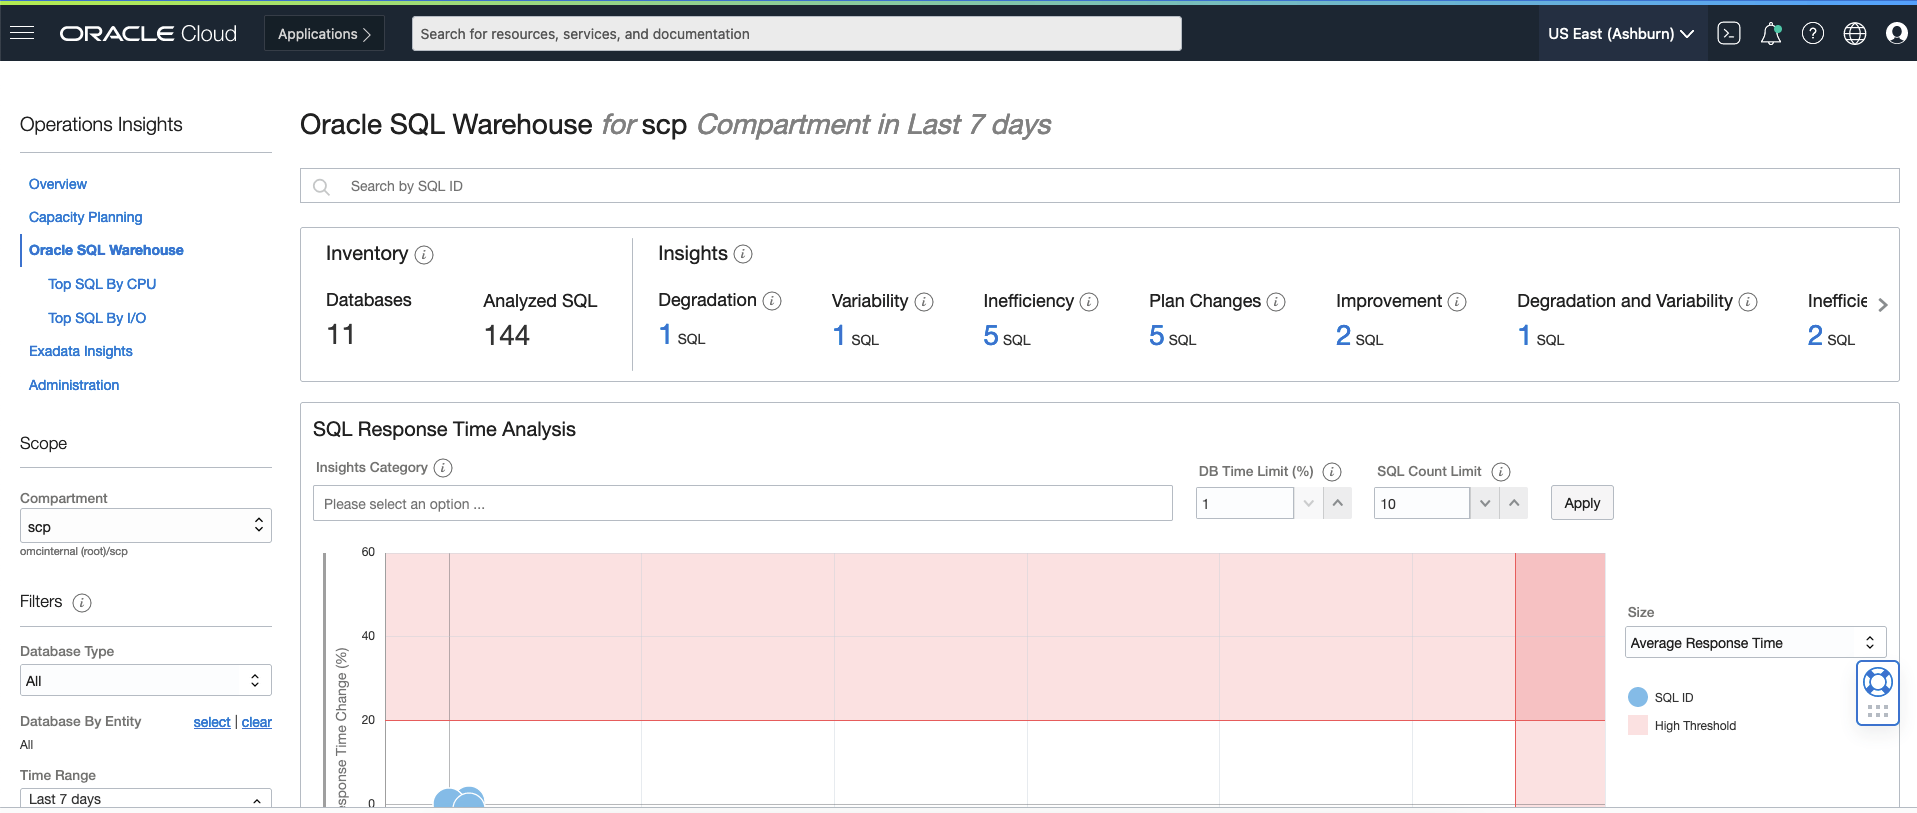The image size is (1917, 813).
Task: Open the Size Average Response Time dropdown
Action: [1754, 643]
